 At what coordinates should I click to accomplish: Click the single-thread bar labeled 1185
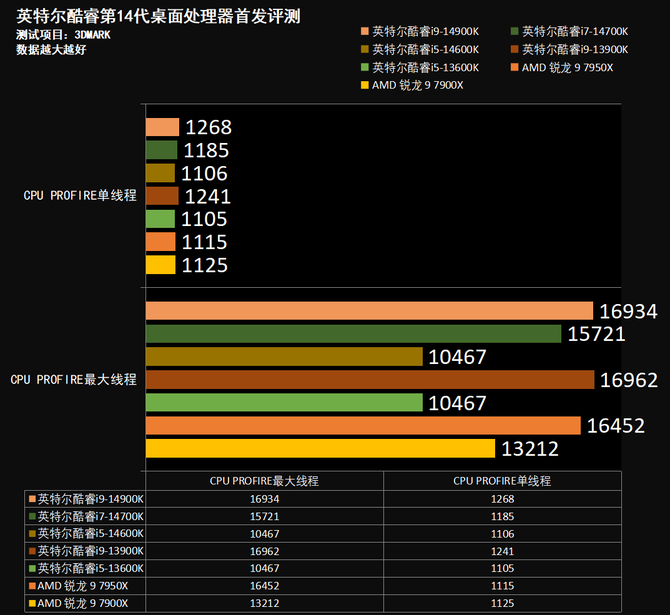point(162,150)
